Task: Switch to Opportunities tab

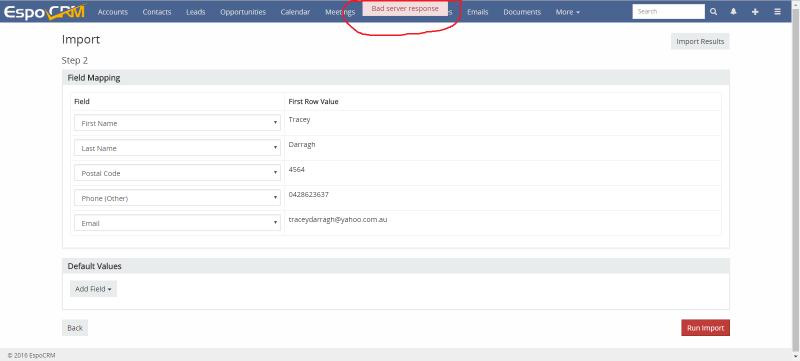Action: tap(243, 12)
